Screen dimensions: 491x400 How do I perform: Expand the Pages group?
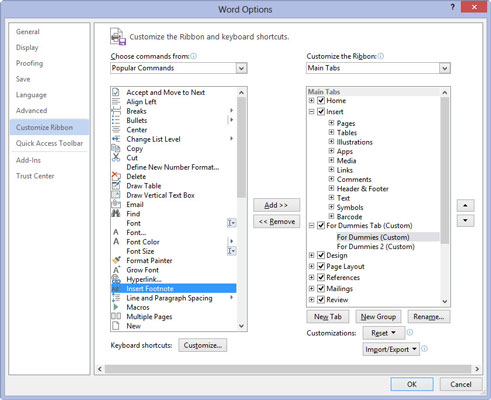[x=331, y=123]
